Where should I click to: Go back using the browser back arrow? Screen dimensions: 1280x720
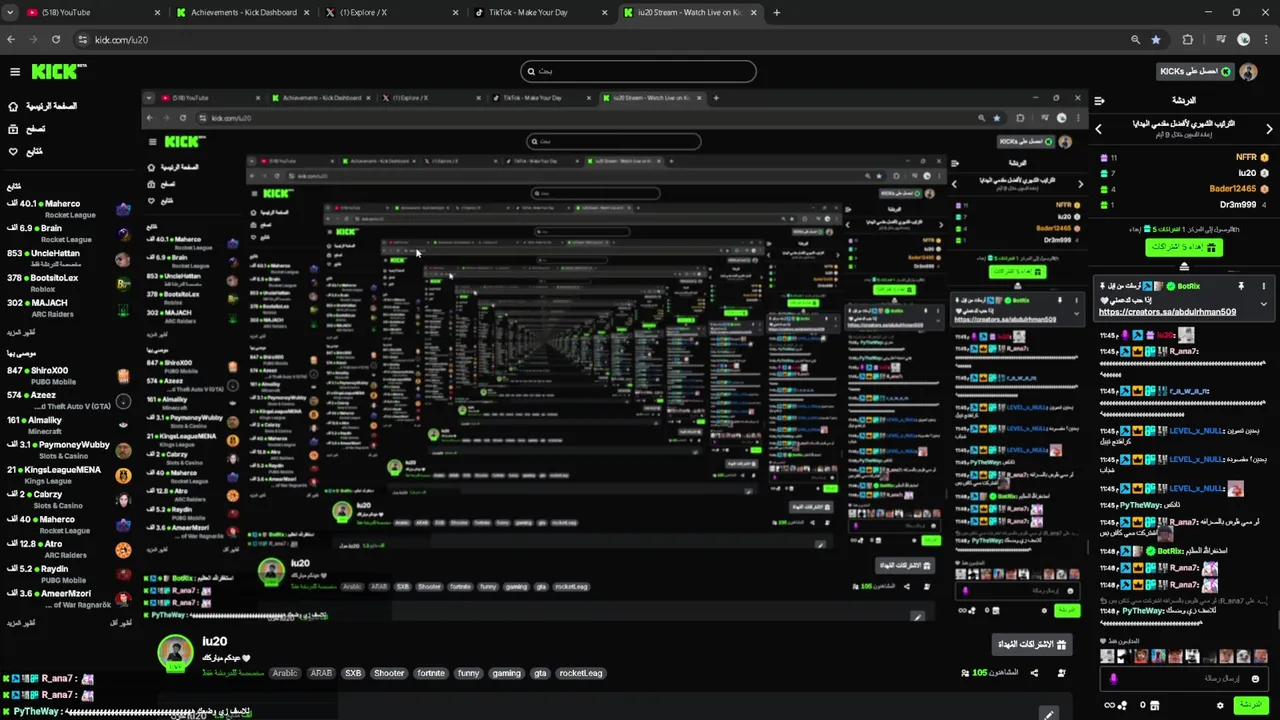coord(11,40)
